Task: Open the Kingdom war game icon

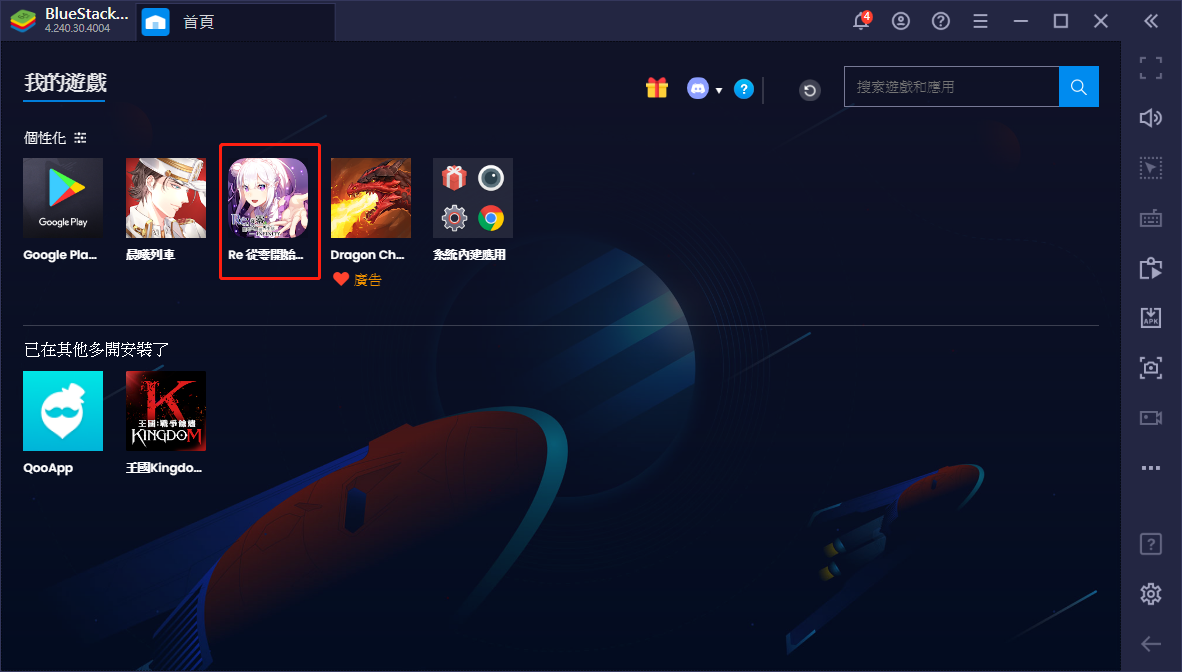Action: (x=166, y=411)
